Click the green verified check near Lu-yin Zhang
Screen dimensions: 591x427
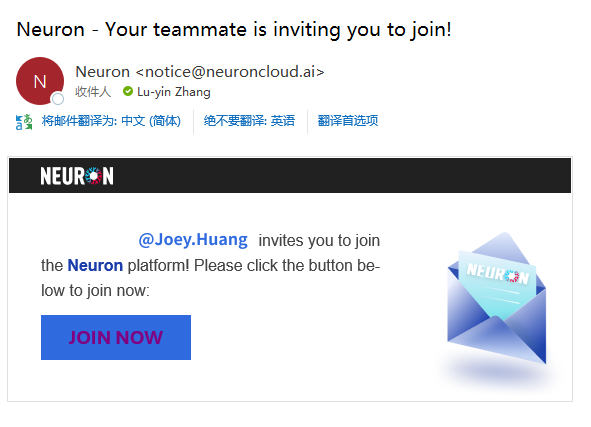[x=128, y=91]
